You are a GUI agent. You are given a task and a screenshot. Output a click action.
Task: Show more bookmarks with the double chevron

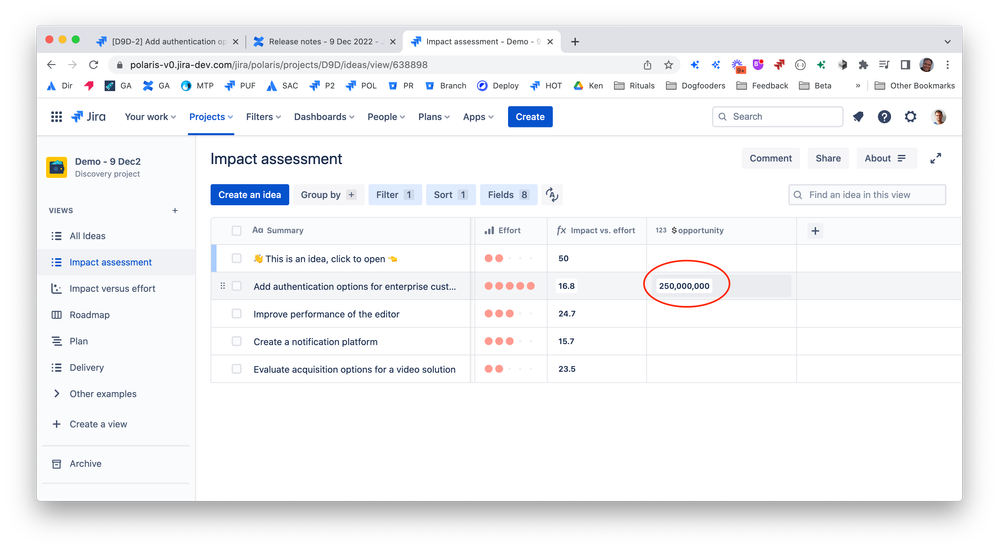coord(858,85)
